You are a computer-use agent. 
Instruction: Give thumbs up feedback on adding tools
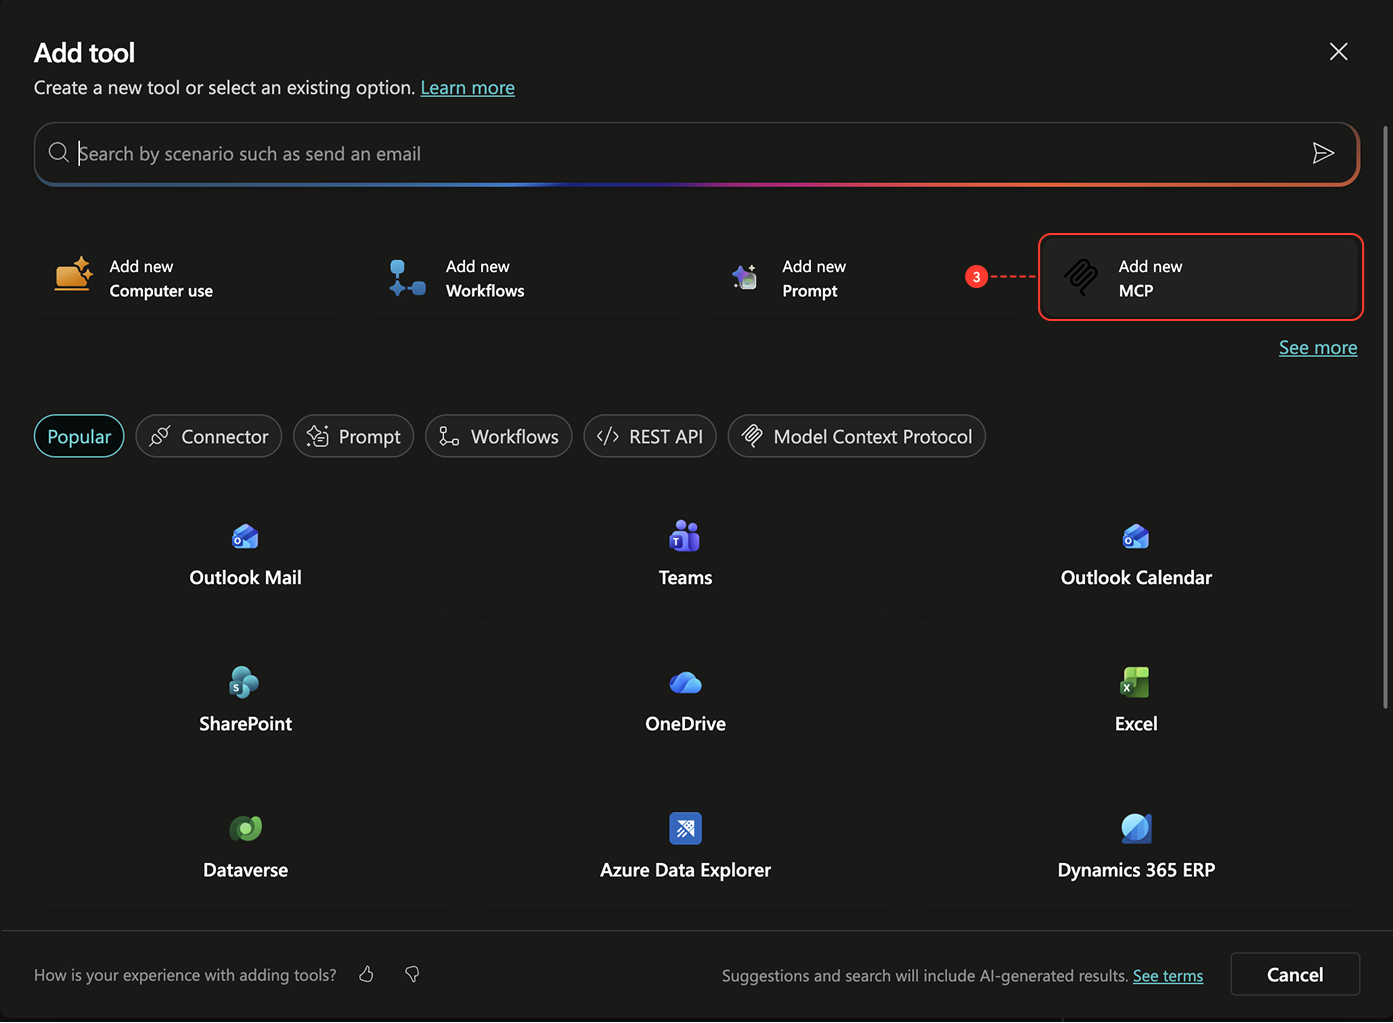pyautogui.click(x=367, y=974)
